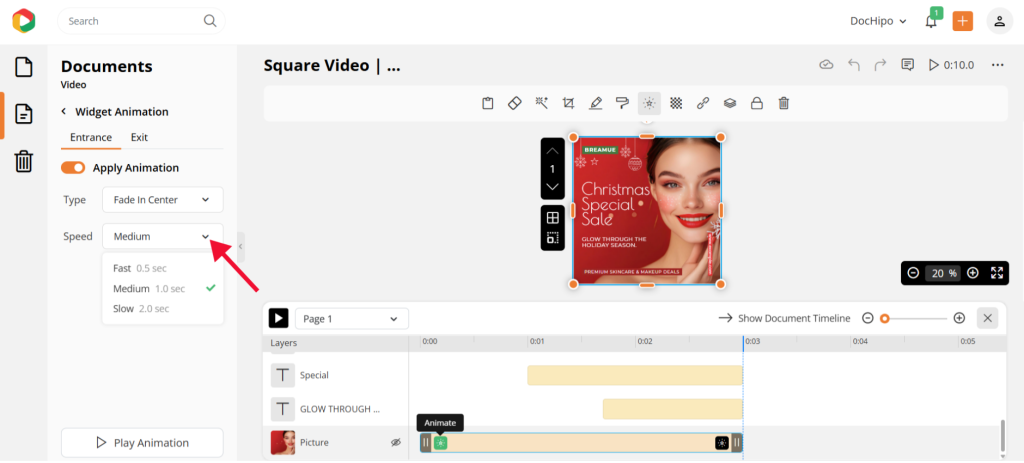Open the blank document sidebar icon

click(x=24, y=67)
